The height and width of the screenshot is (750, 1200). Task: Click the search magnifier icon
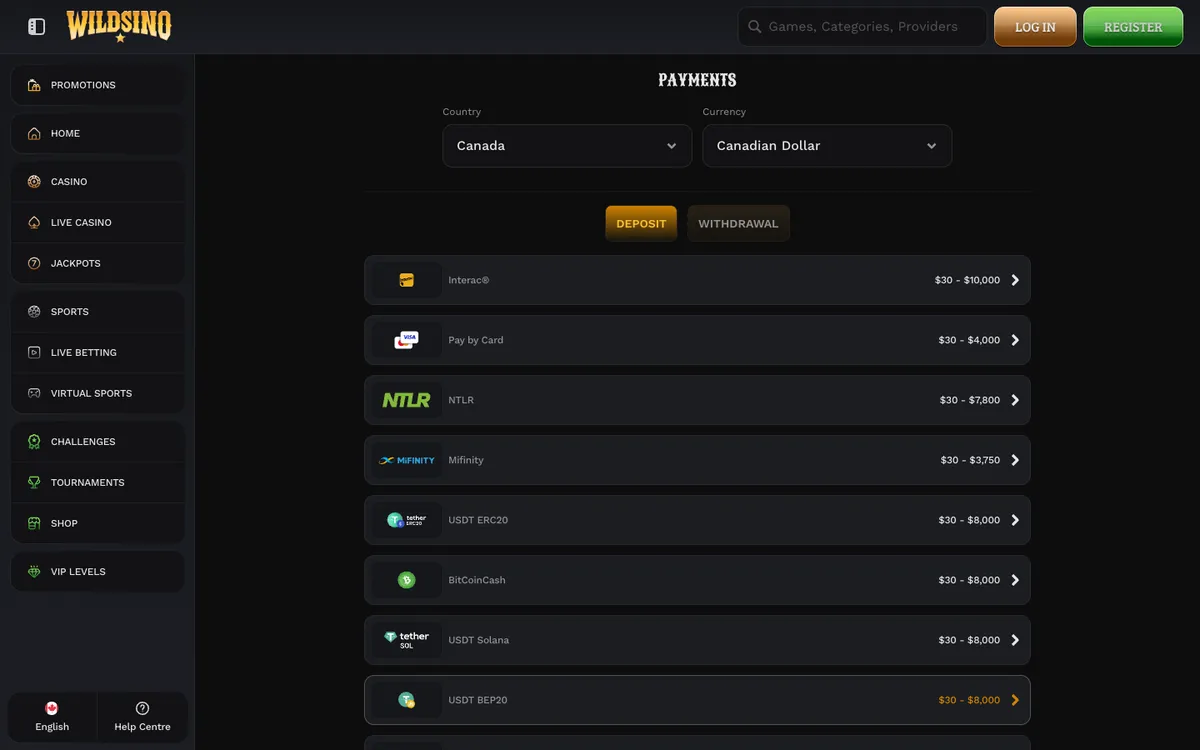coord(755,27)
